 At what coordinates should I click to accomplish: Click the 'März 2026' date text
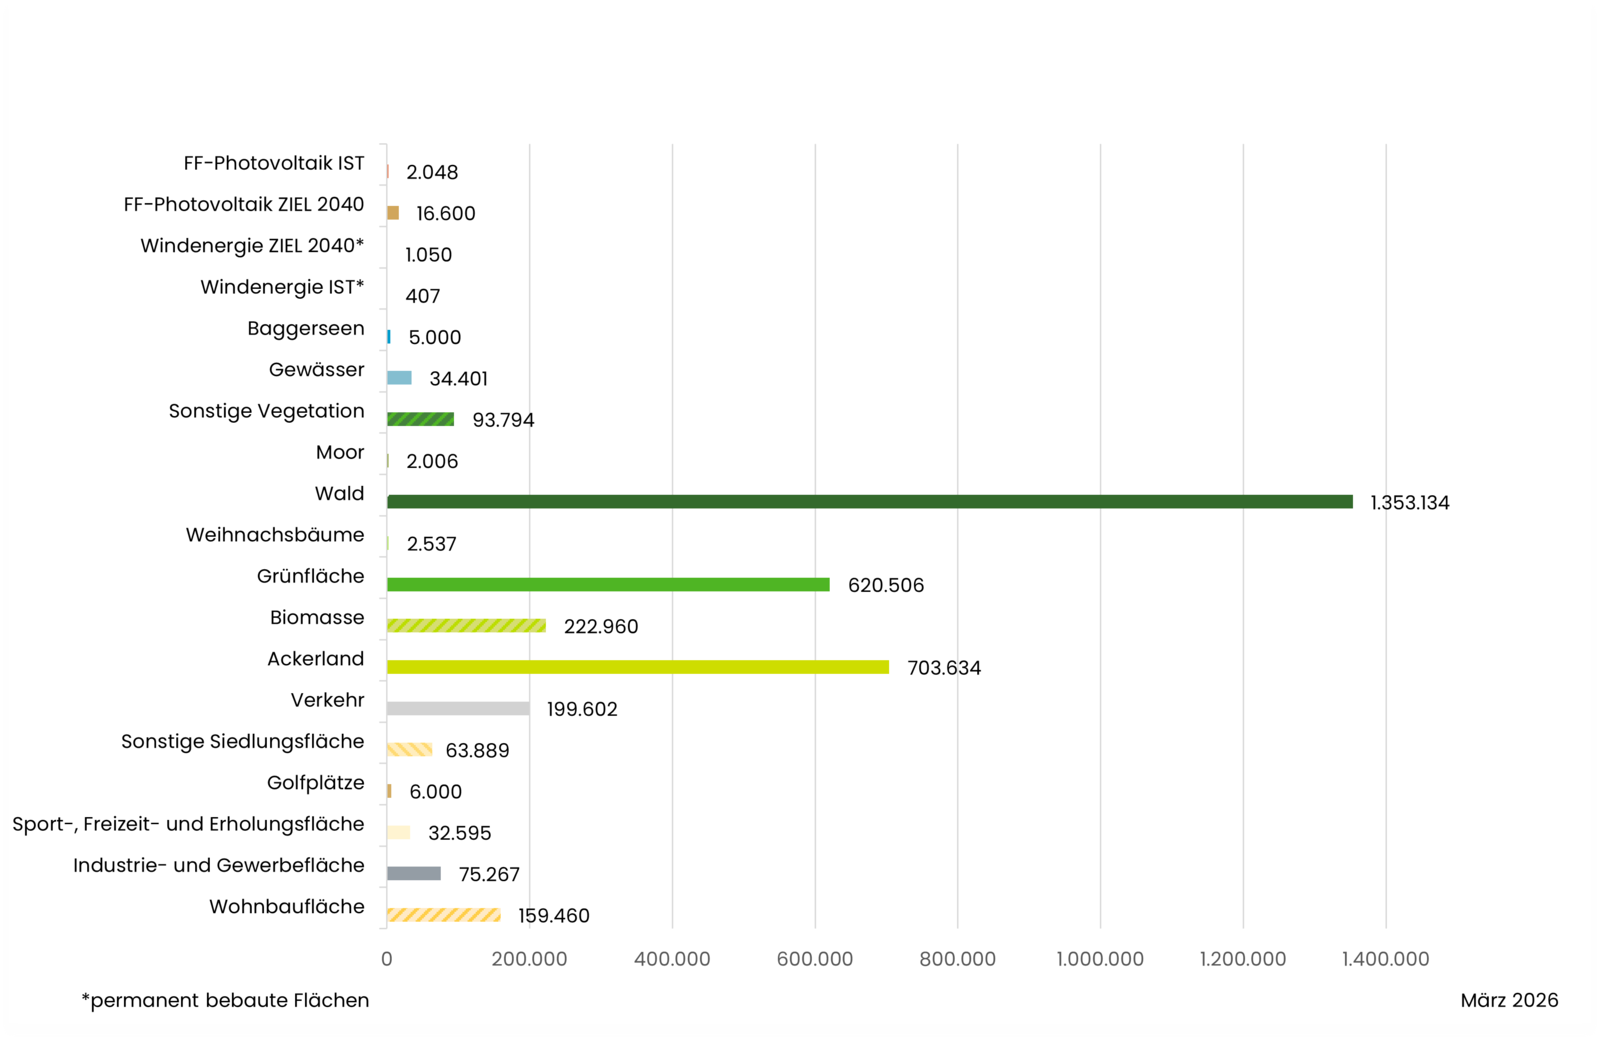tap(1509, 1000)
